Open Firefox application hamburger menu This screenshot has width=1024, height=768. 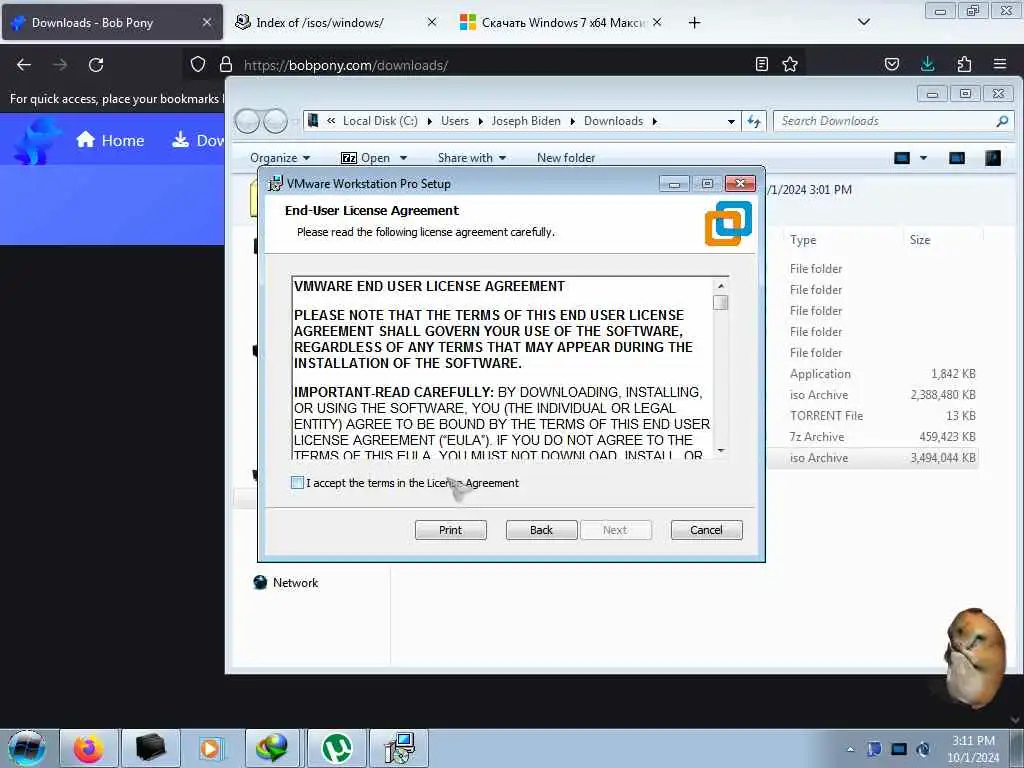1000,64
